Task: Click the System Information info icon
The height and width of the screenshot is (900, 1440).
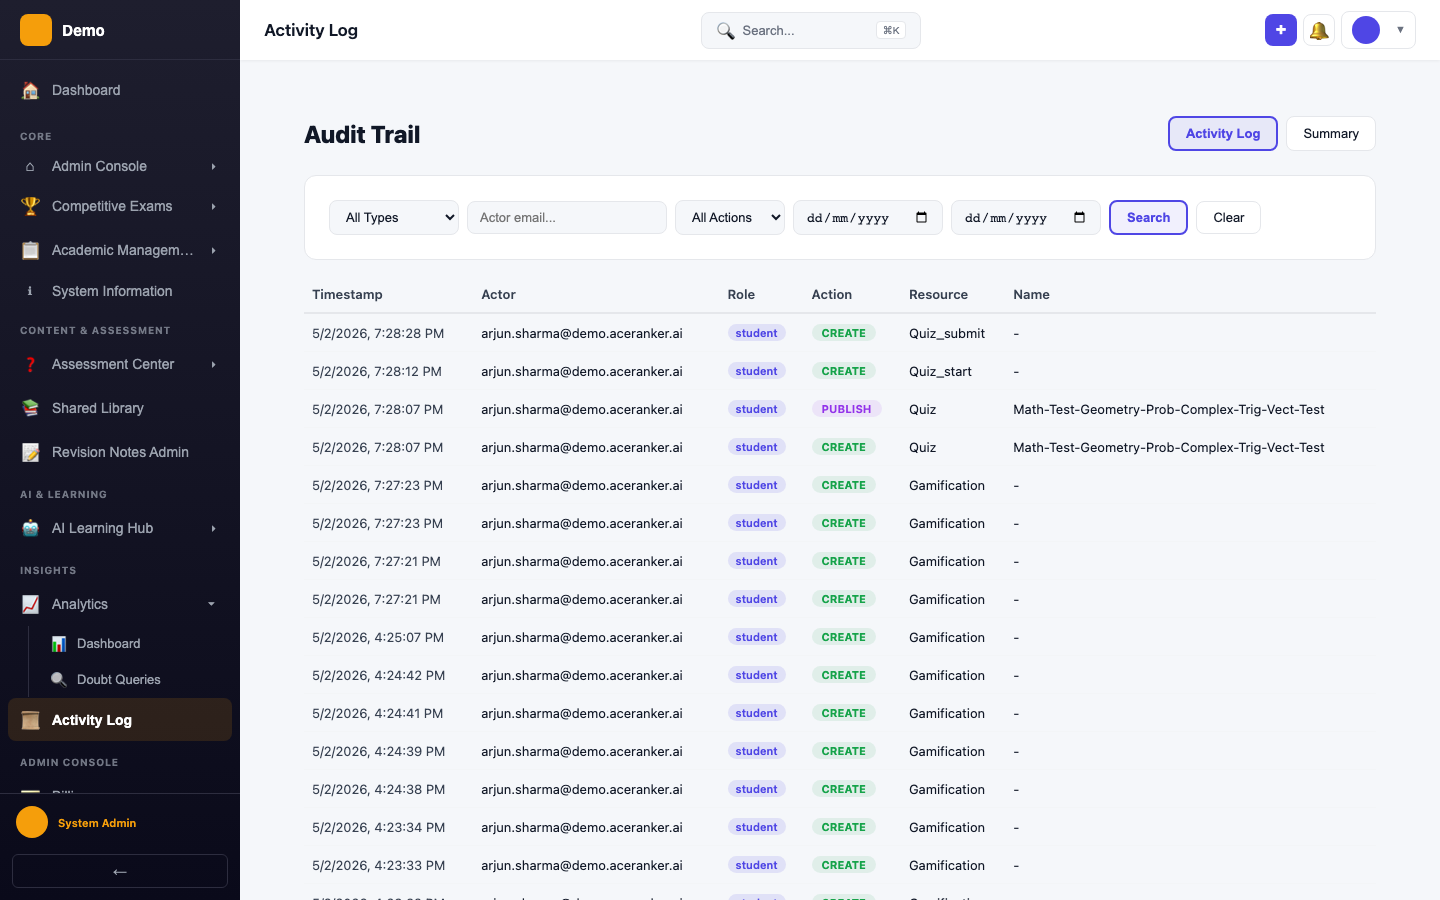Action: click(x=30, y=291)
